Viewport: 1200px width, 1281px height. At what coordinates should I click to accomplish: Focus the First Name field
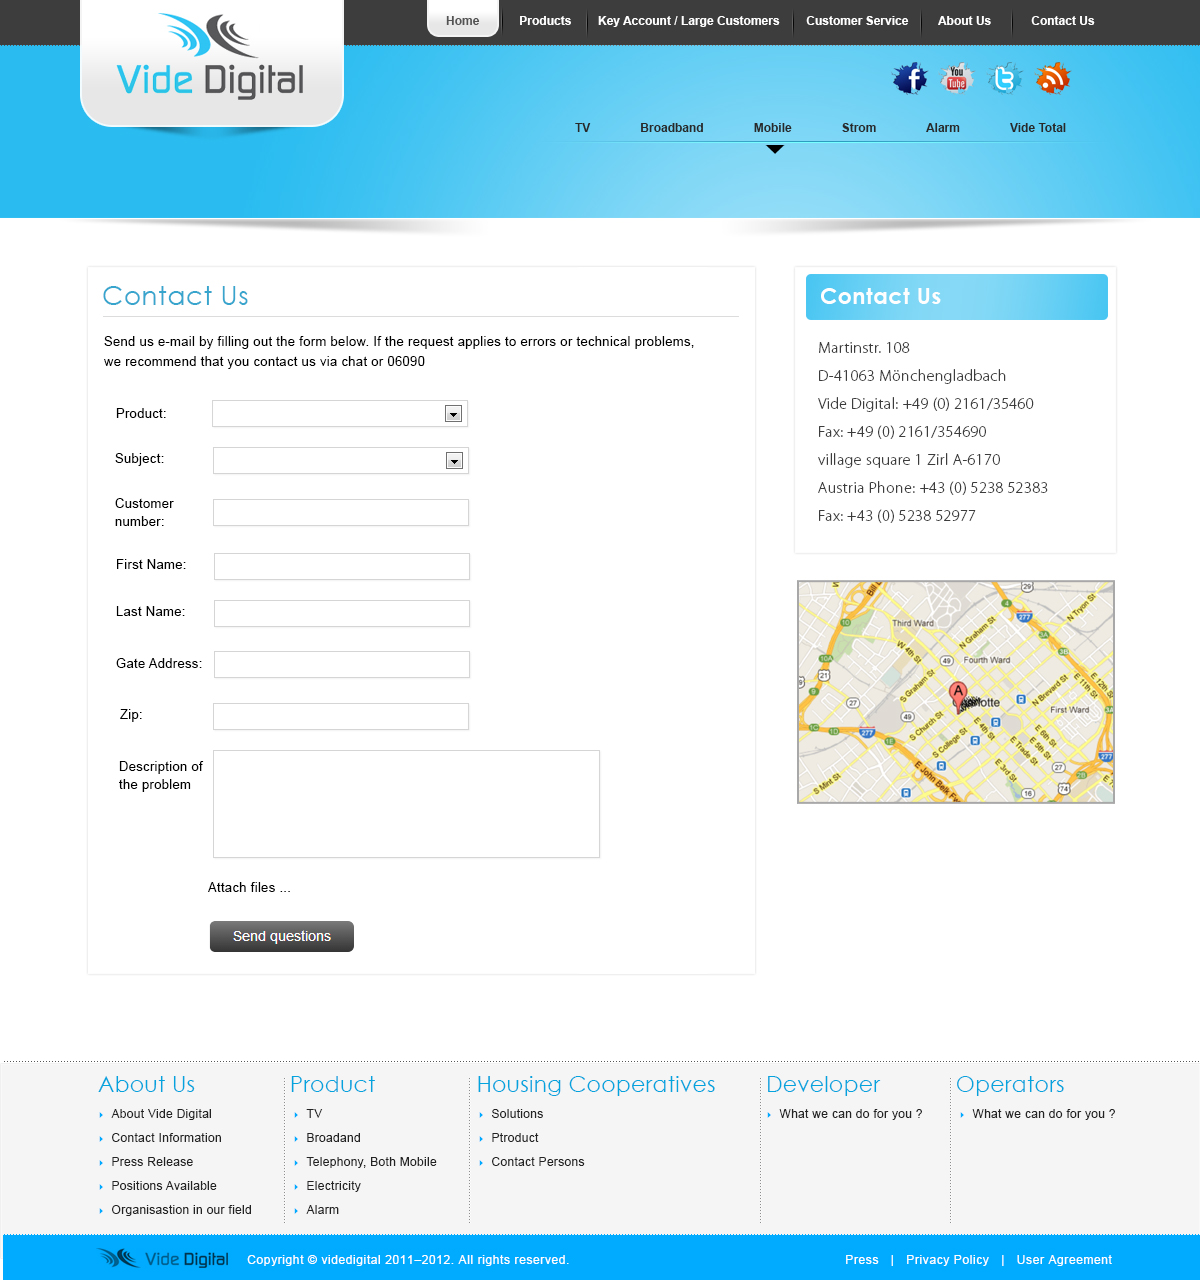point(342,566)
